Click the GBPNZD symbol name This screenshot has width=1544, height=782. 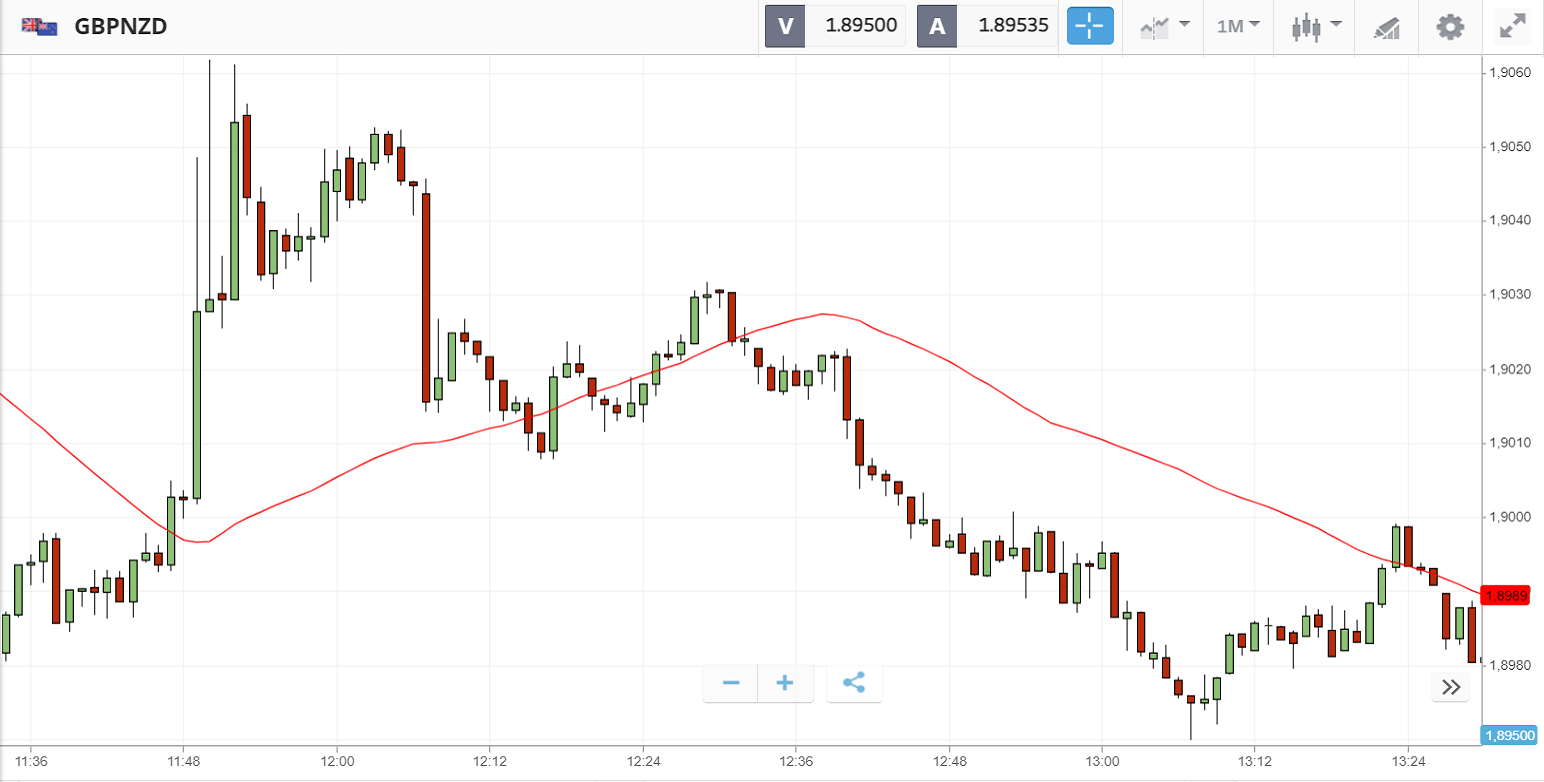(120, 26)
